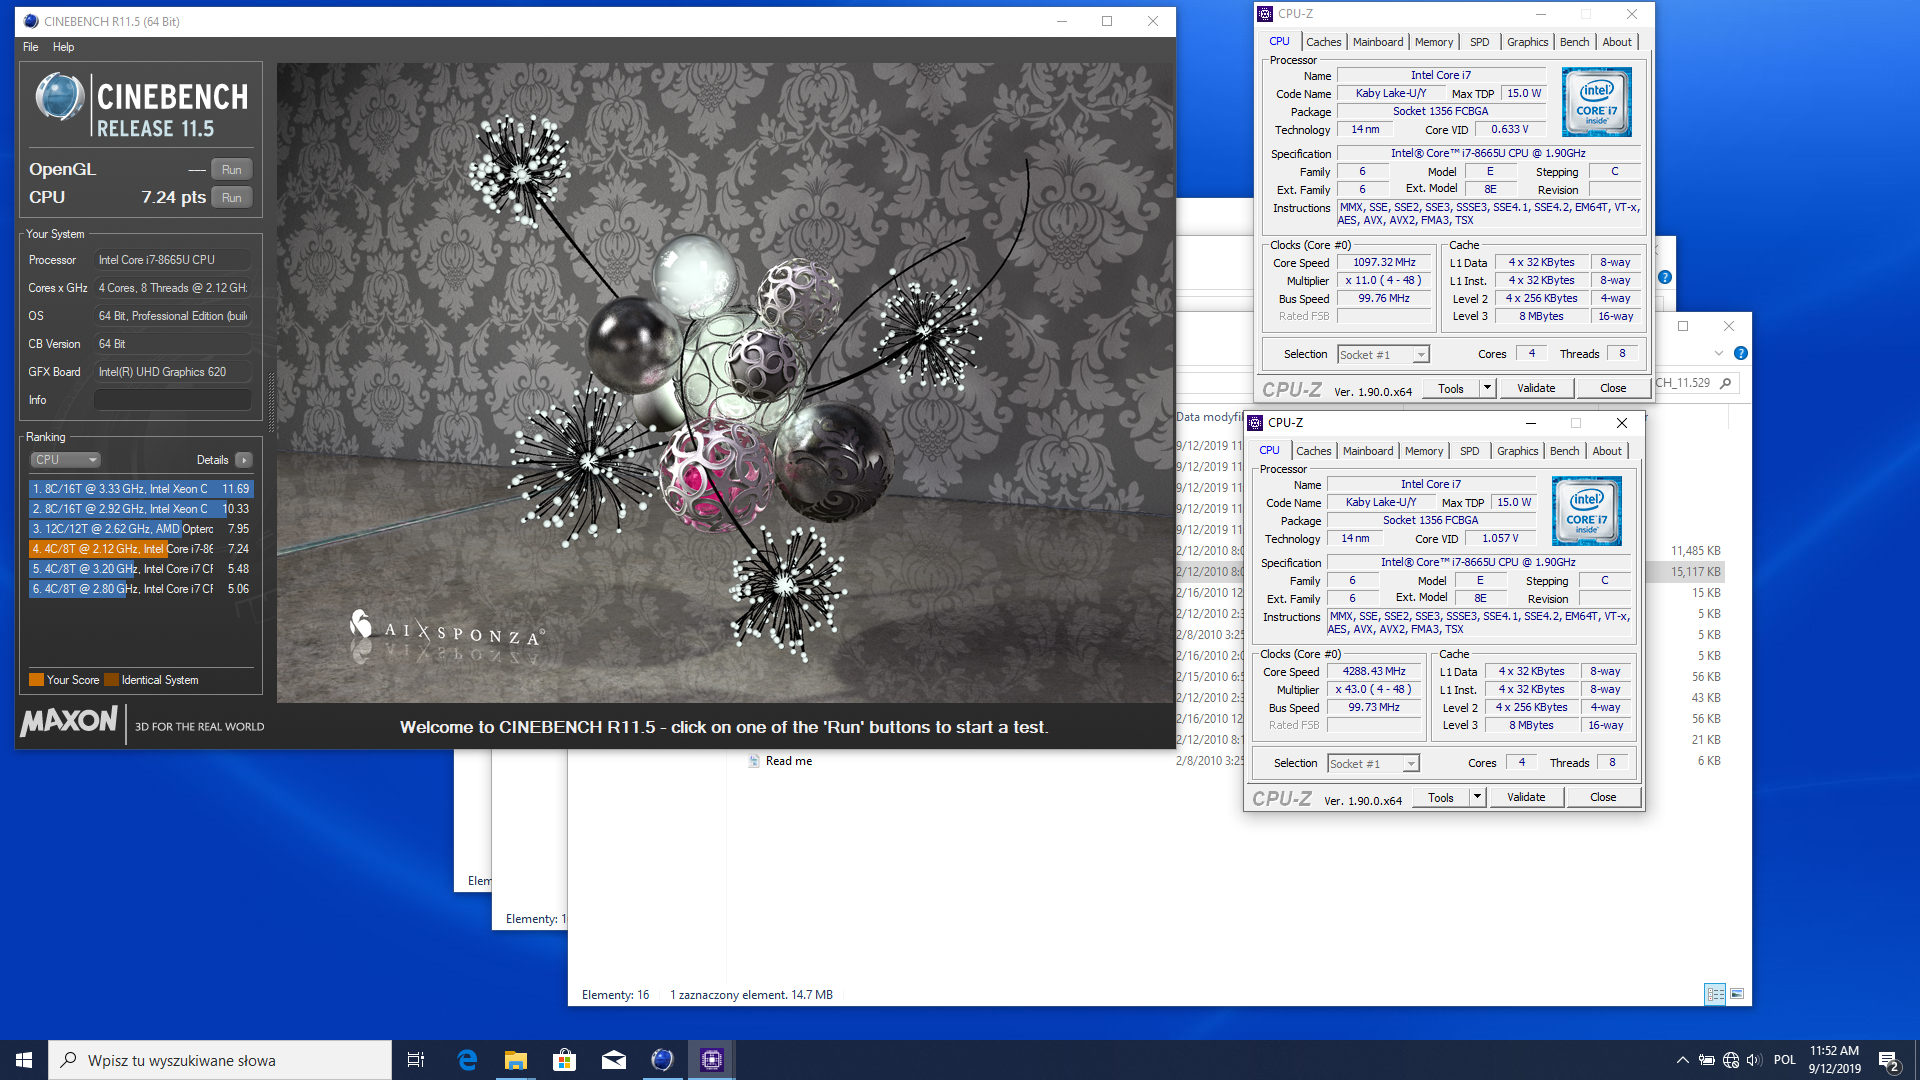1920x1080 pixels.
Task: Switch to CPU-Z via taskbar icon
Action: 711,1060
